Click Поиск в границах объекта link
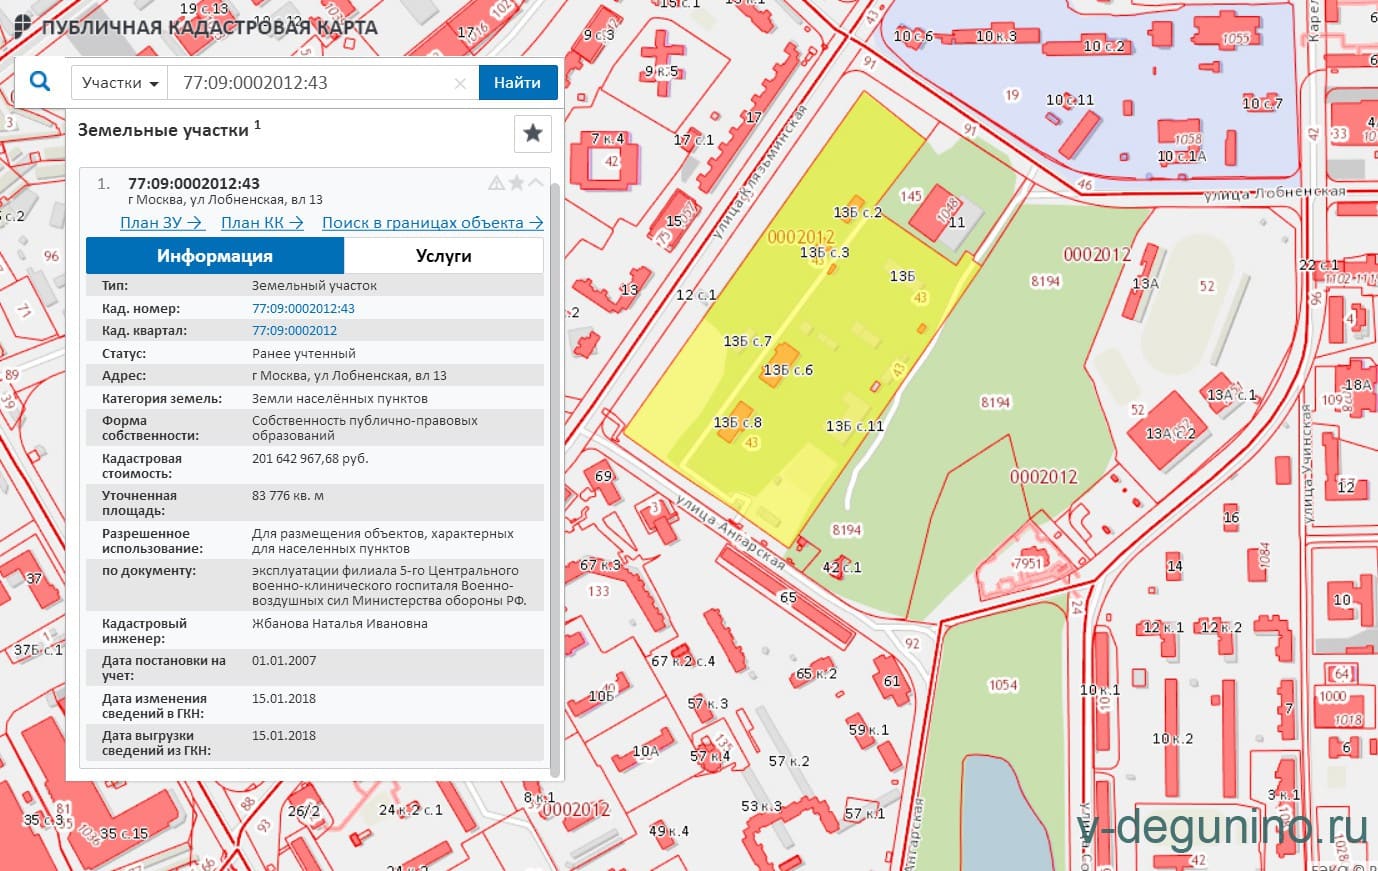 (432, 223)
